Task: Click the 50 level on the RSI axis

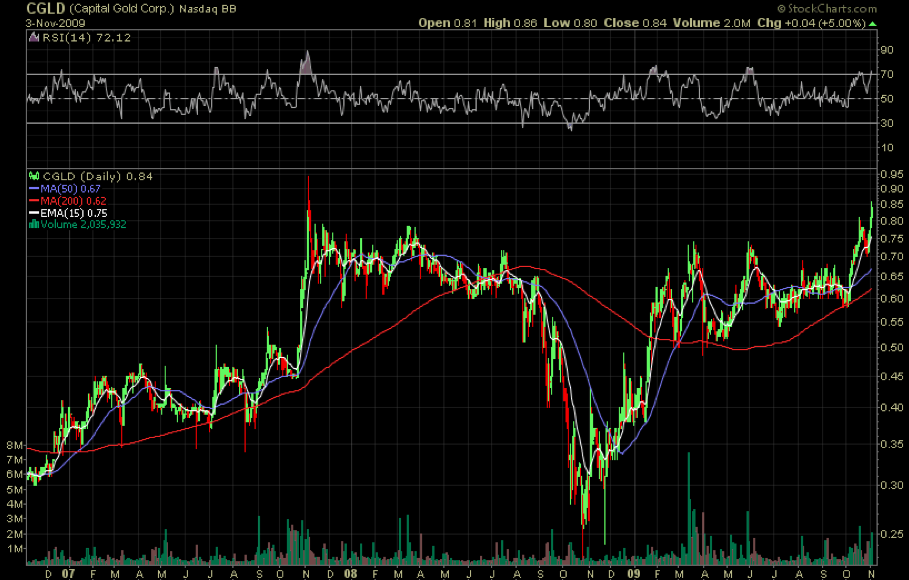Action: pos(887,99)
